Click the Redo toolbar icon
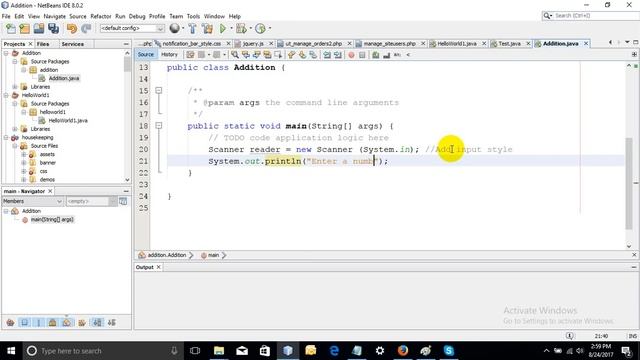Image resolution: width=640 pixels, height=360 pixels. [x=86, y=29]
